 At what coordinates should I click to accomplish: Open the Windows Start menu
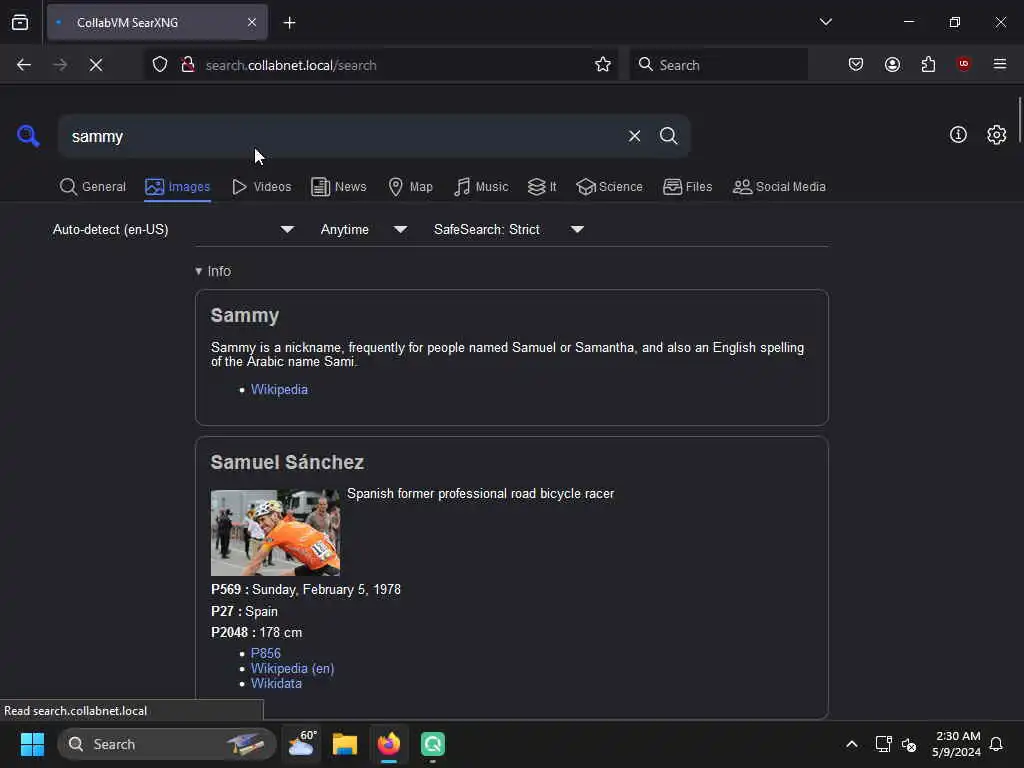(x=32, y=744)
